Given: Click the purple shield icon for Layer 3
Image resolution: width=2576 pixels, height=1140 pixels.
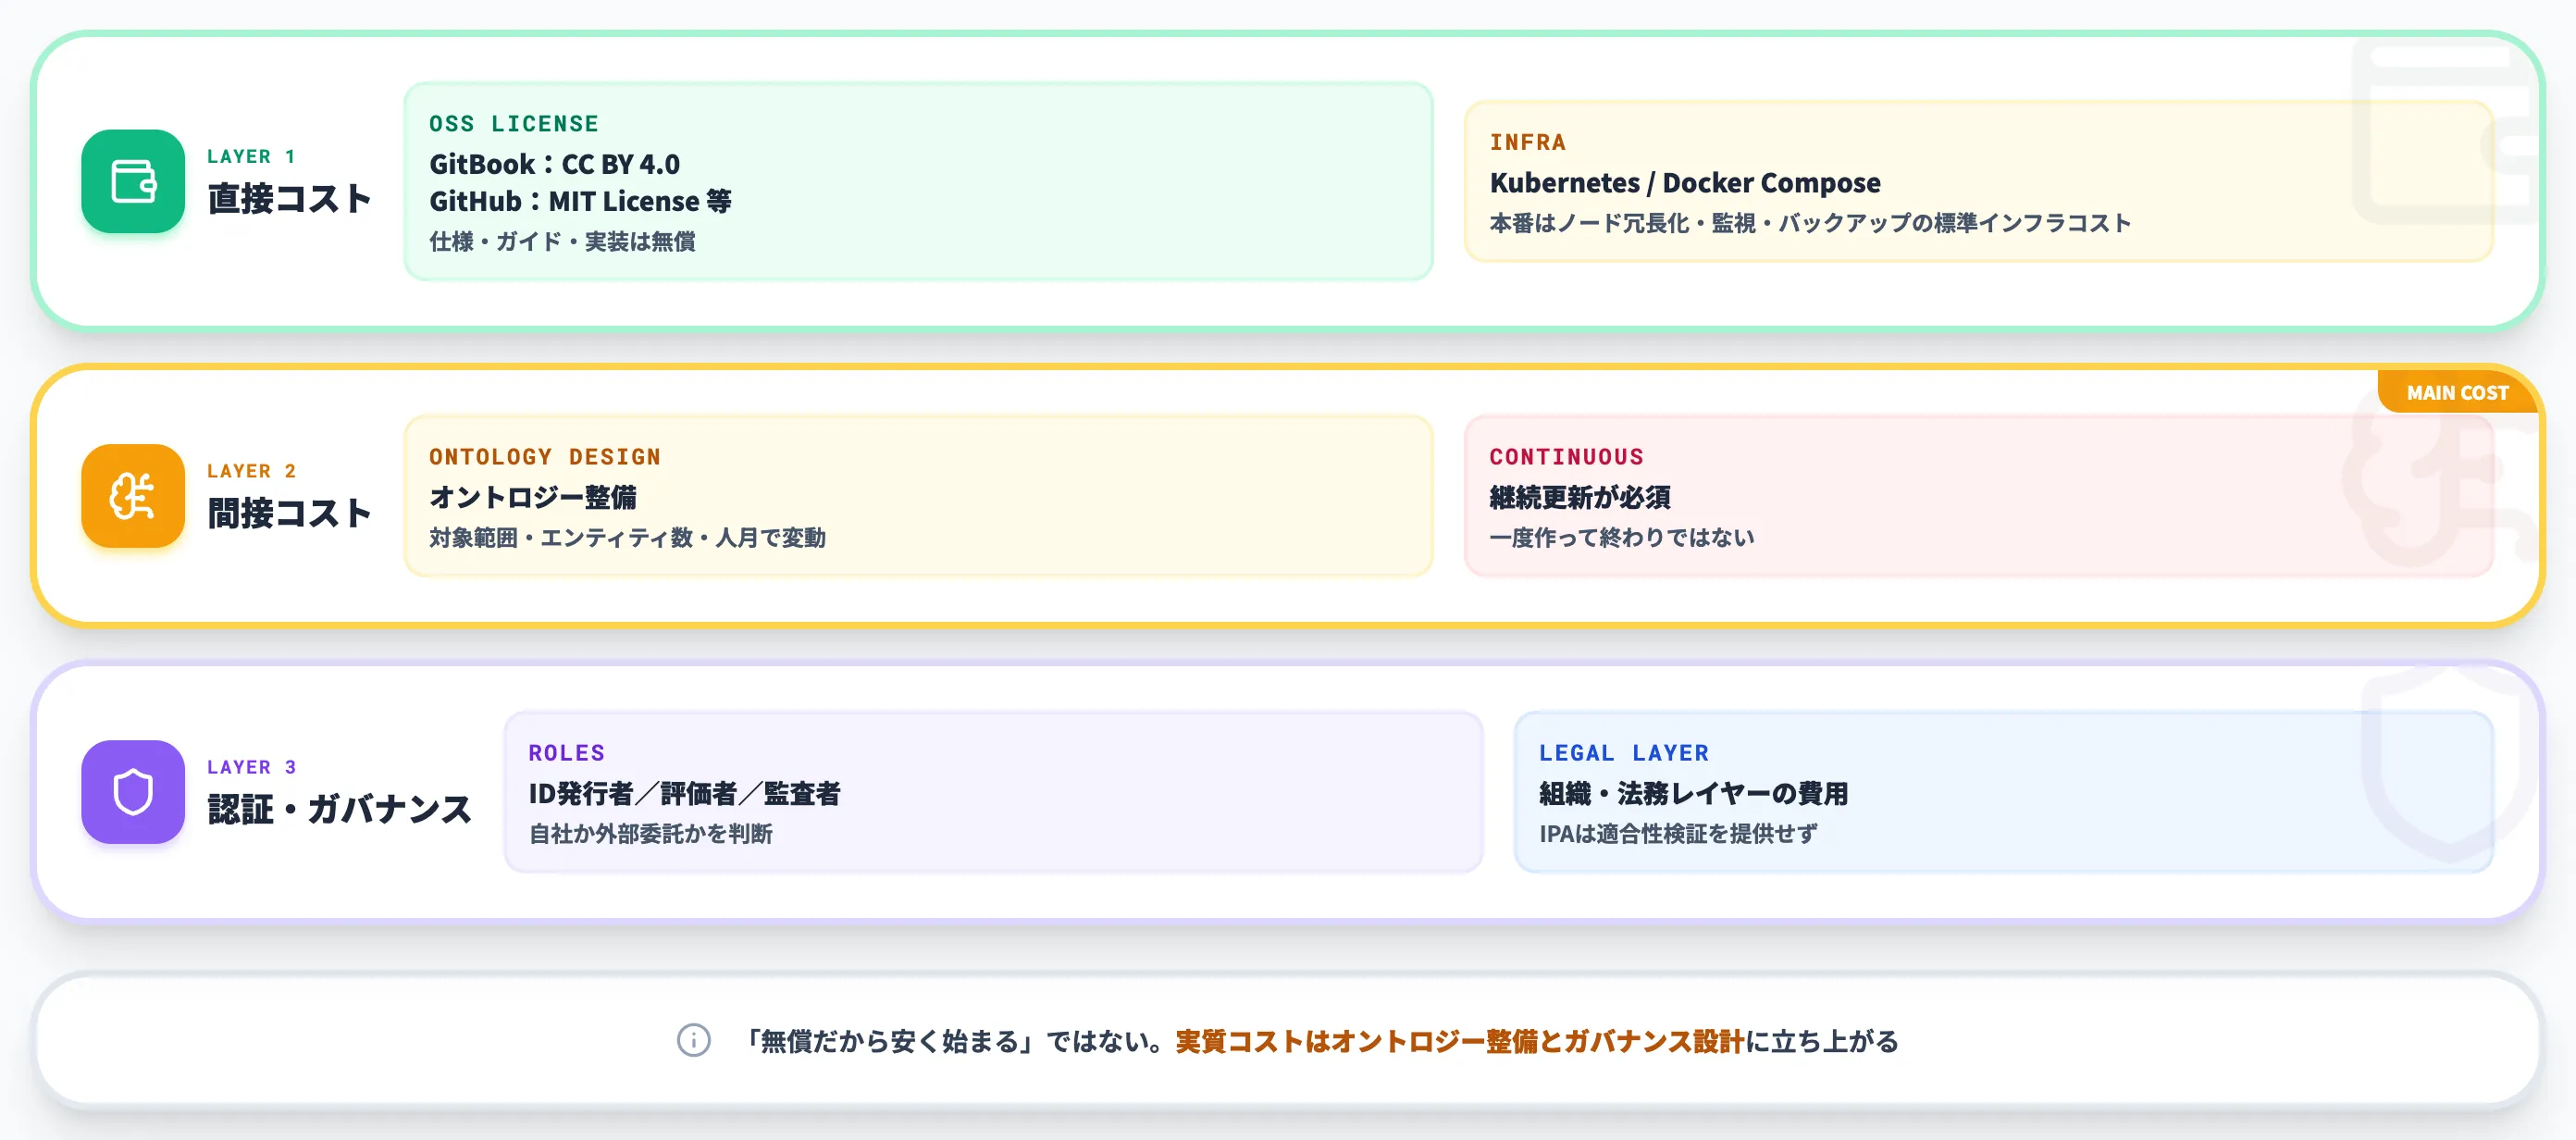Looking at the screenshot, I should click(x=133, y=792).
